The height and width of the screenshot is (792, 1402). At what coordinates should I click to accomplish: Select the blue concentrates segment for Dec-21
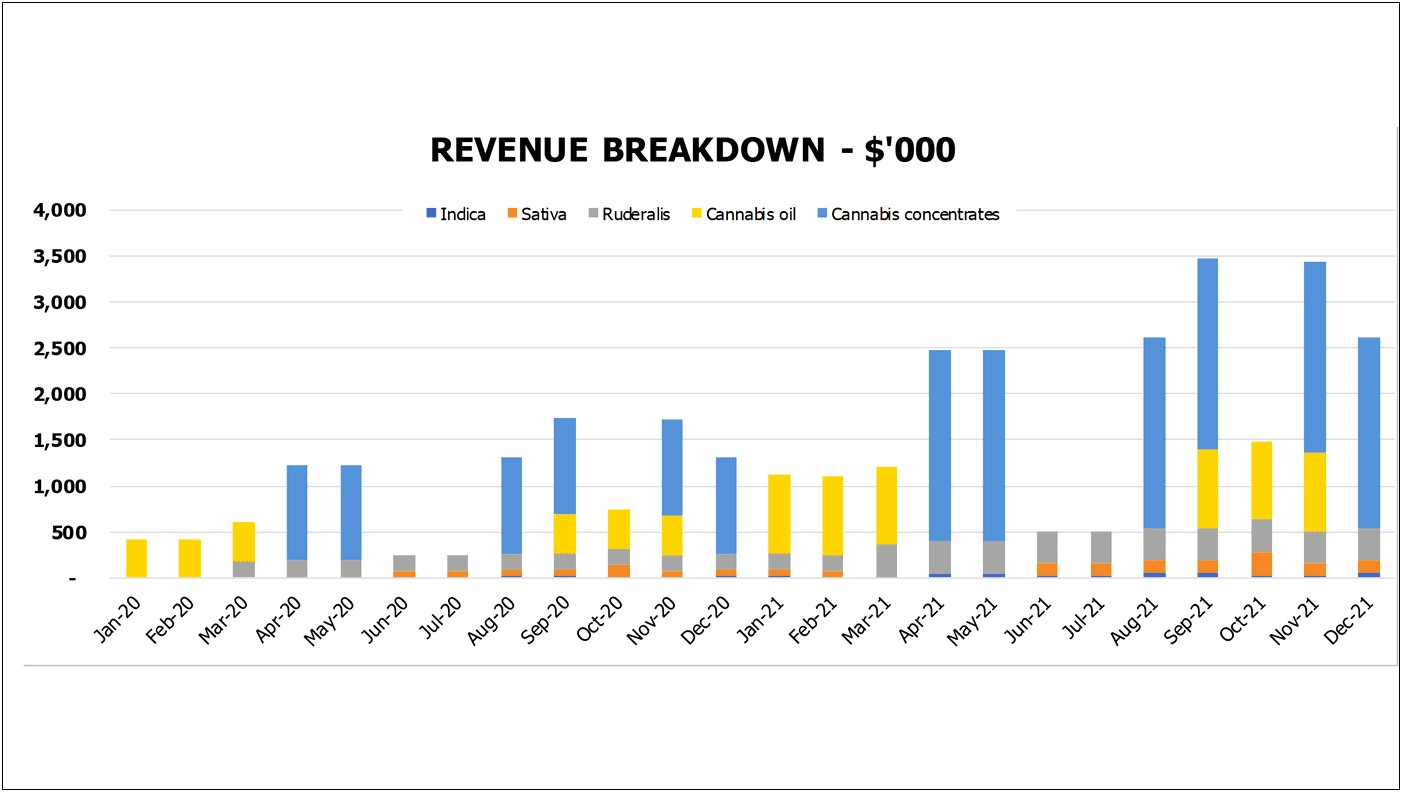click(x=1368, y=433)
